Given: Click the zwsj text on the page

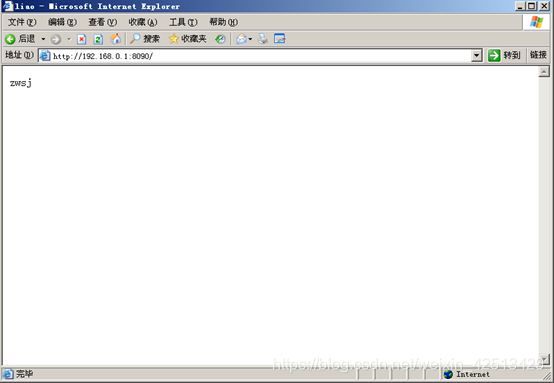Looking at the screenshot, I should pos(21,83).
